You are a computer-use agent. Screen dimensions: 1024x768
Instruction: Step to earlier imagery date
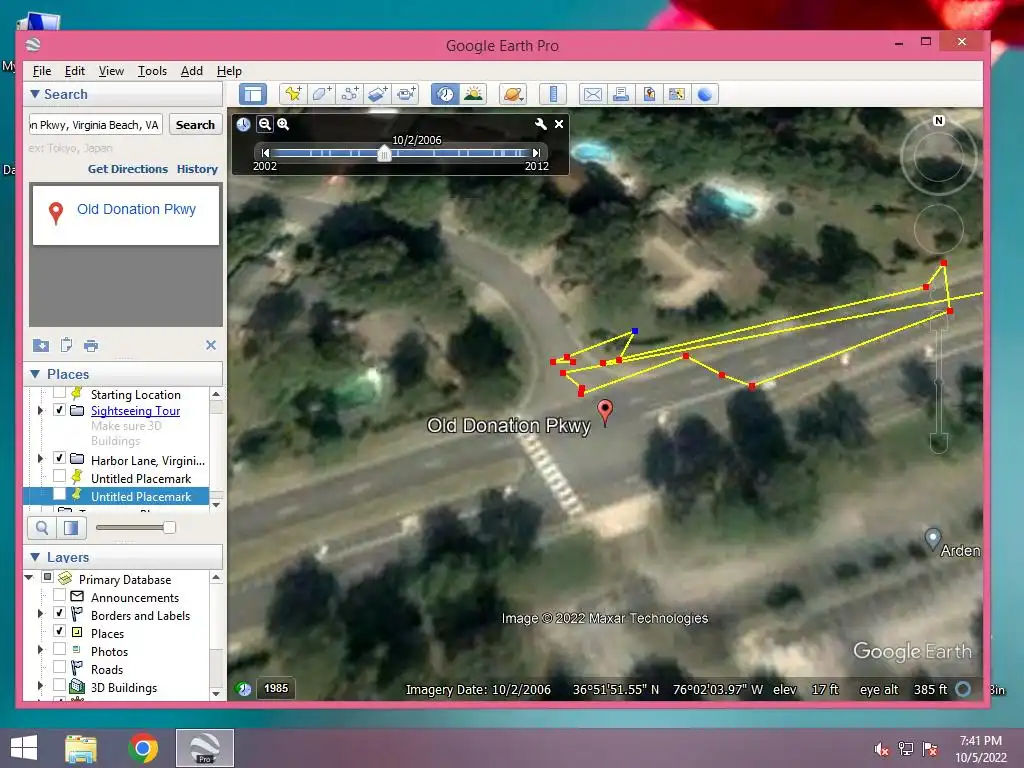pos(265,153)
